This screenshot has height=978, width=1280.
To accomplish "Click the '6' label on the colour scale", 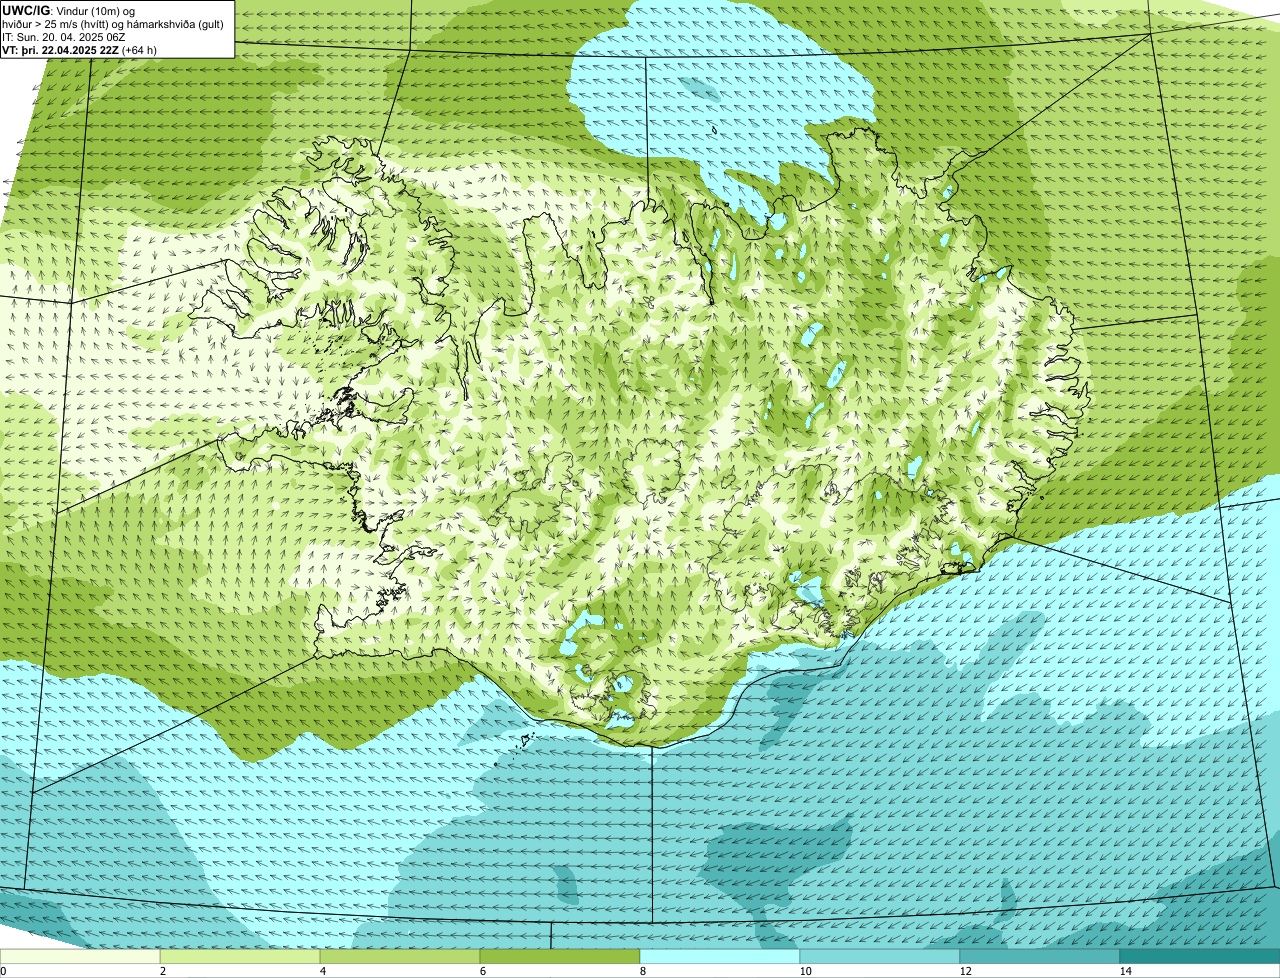I will pyautogui.click(x=482, y=971).
